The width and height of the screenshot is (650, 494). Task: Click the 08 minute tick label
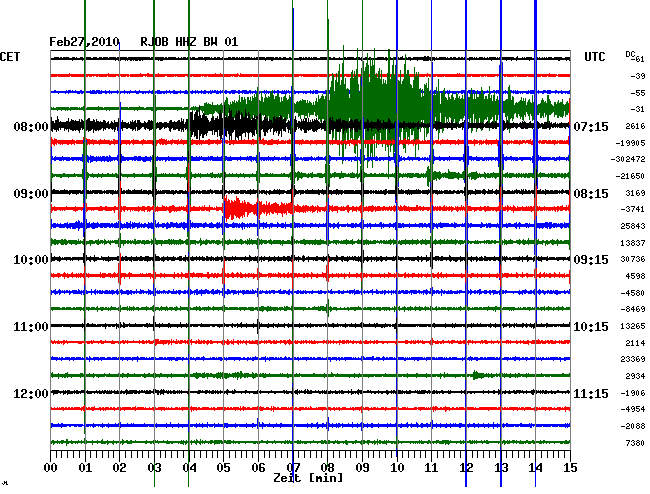327,468
